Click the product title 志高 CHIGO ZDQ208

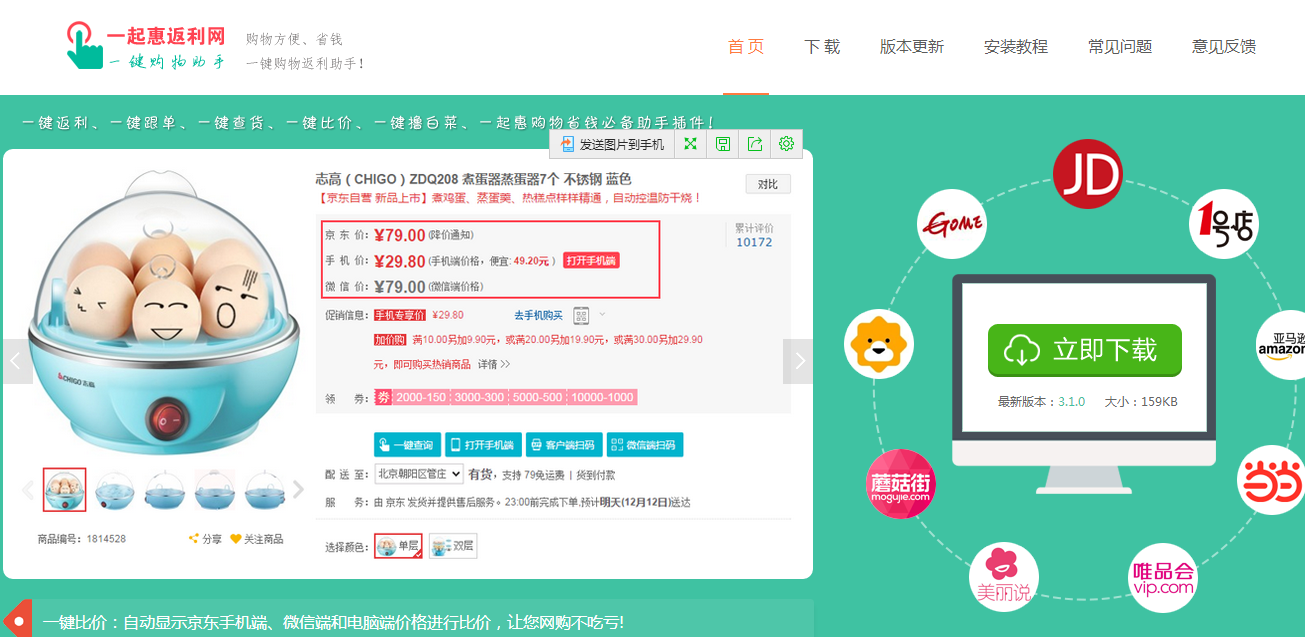tap(474, 179)
